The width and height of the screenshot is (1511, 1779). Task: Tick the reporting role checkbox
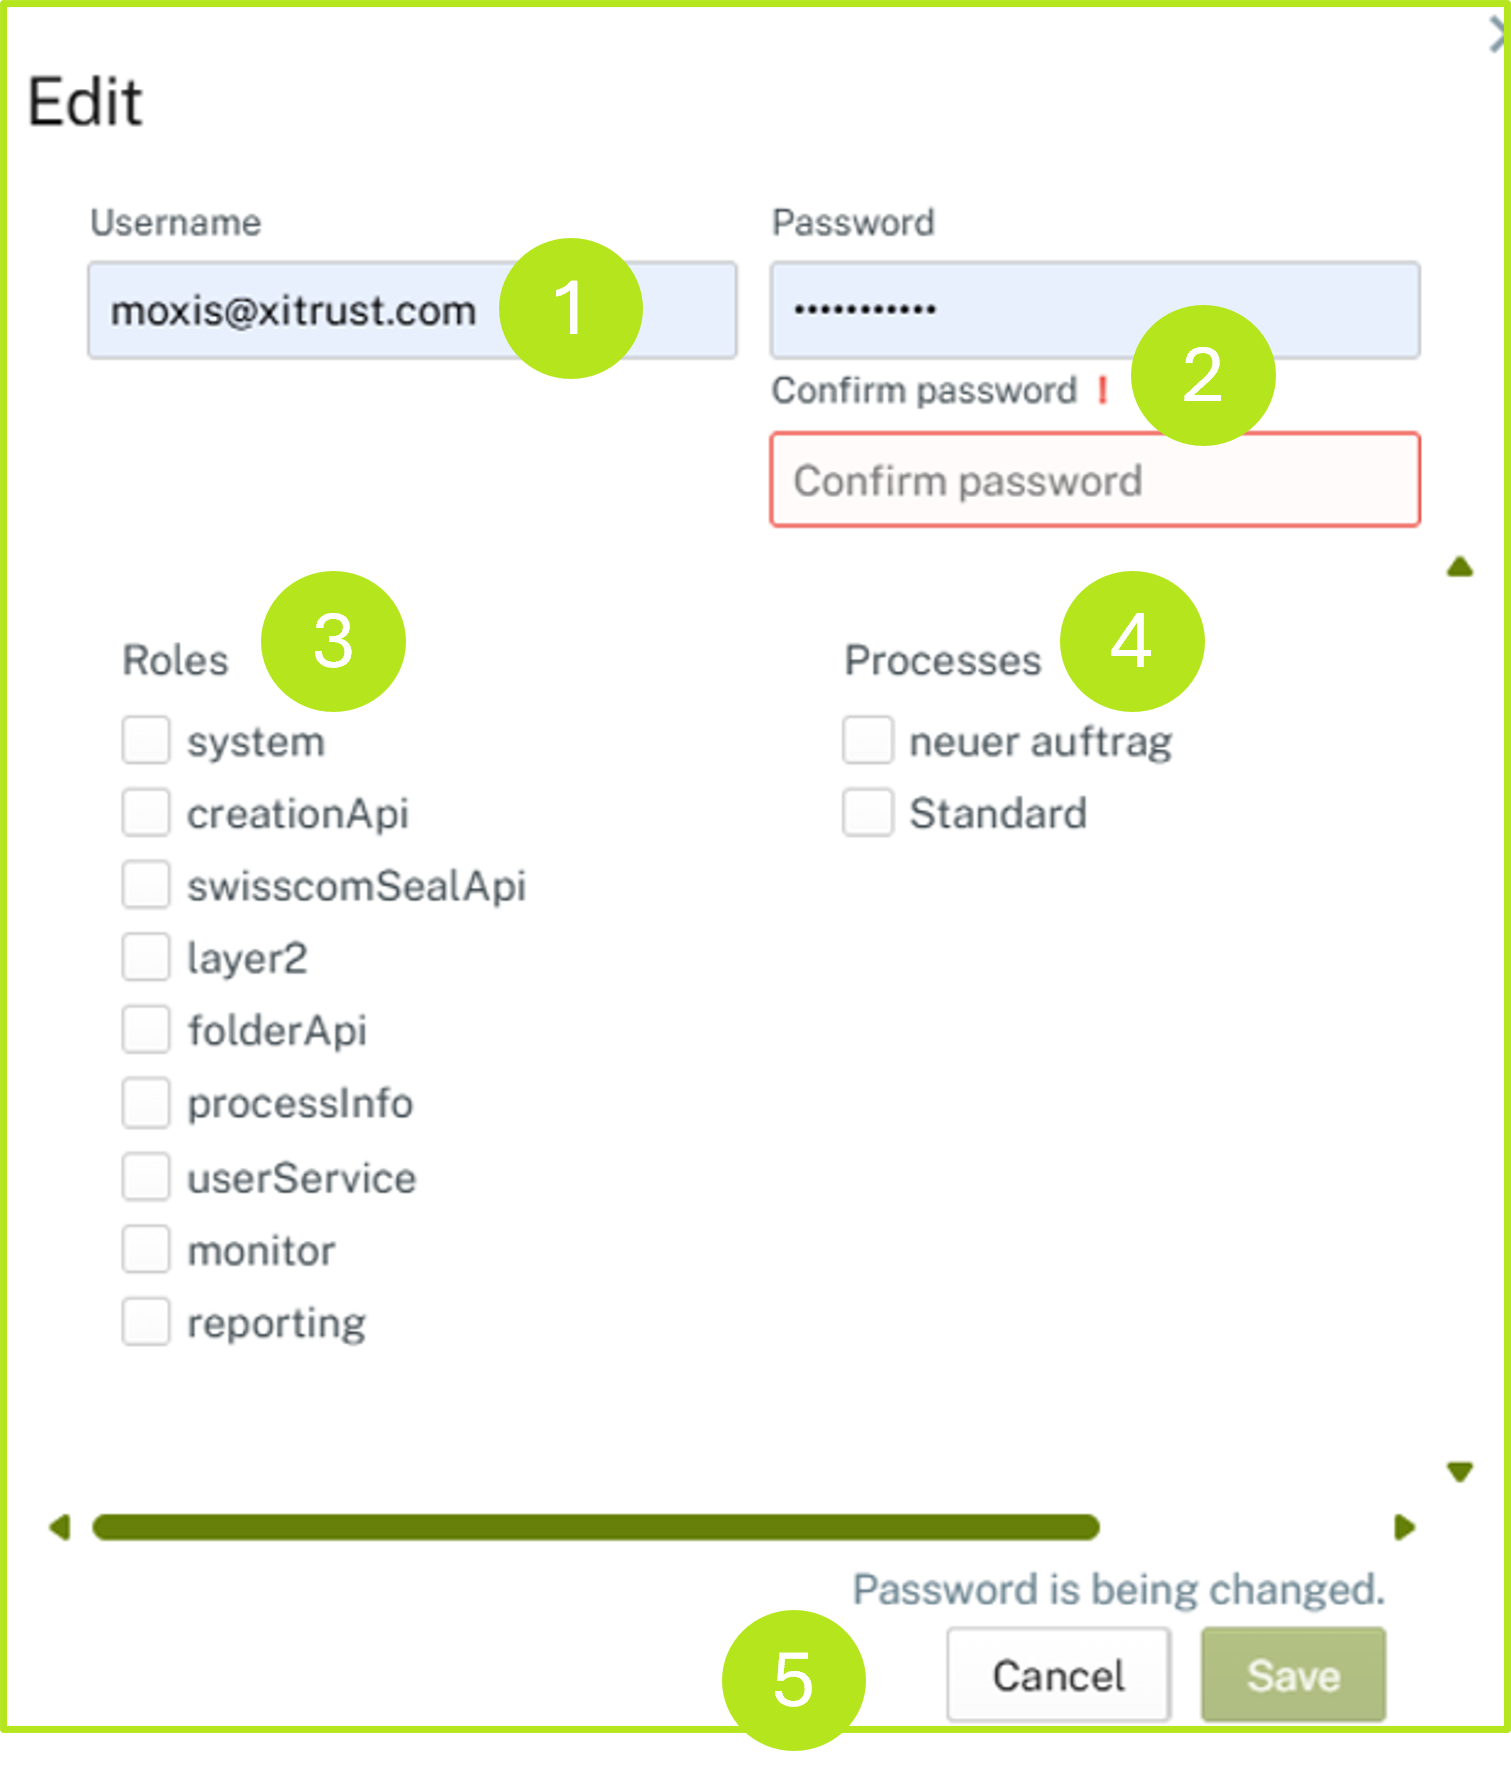[146, 1322]
